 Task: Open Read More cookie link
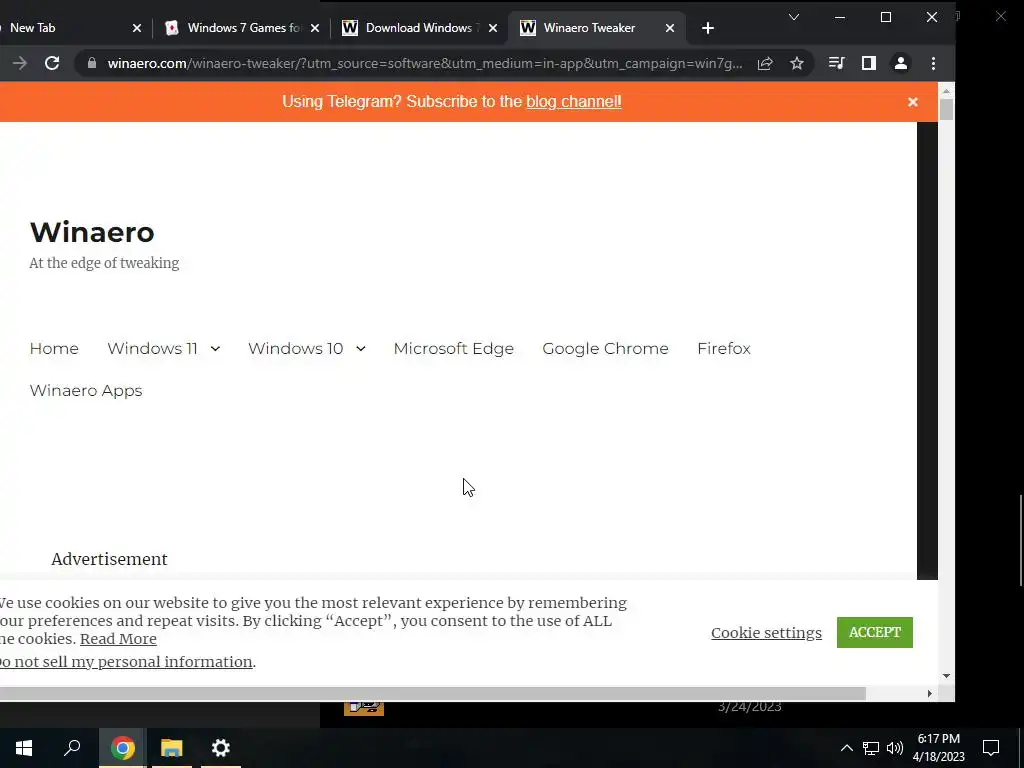point(118,639)
